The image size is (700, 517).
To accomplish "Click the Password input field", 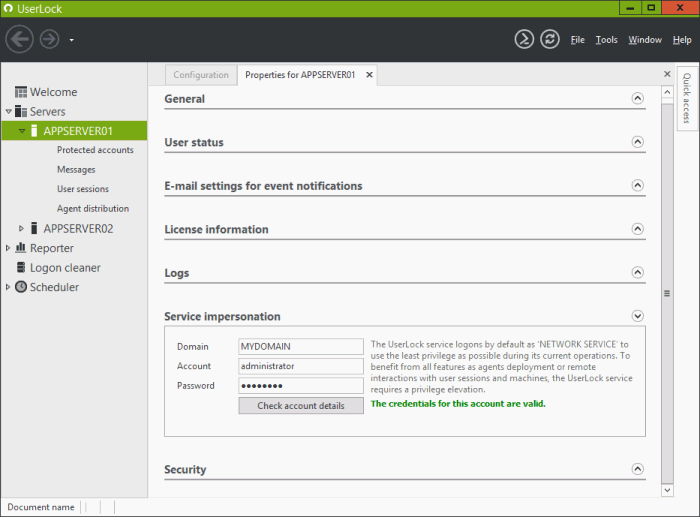I will (x=301, y=386).
